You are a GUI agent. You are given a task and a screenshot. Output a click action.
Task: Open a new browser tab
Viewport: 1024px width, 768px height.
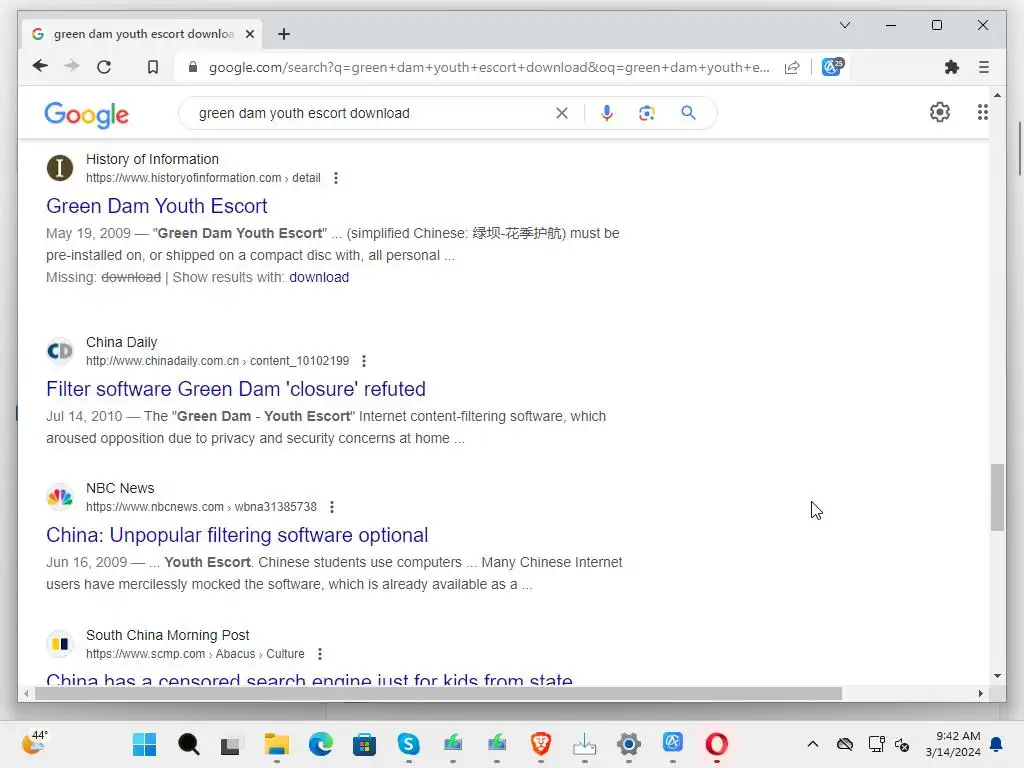pos(283,34)
